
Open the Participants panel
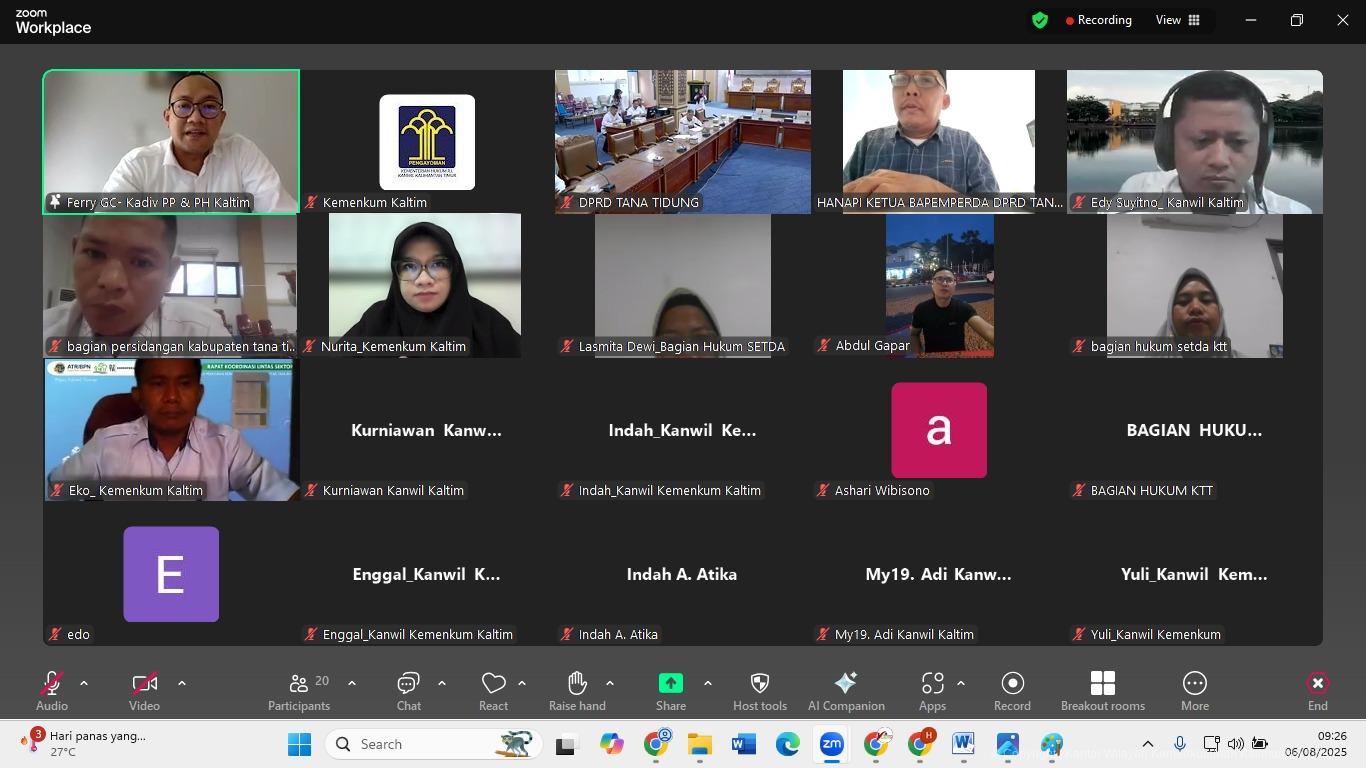pos(298,691)
